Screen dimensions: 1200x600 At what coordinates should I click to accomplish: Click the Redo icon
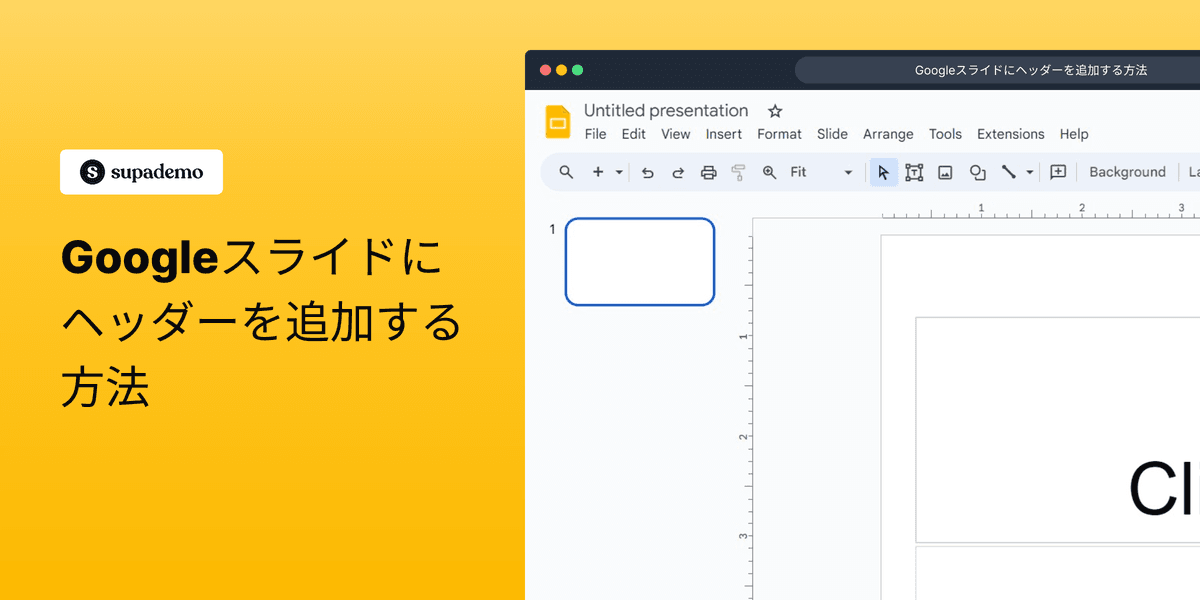point(678,172)
